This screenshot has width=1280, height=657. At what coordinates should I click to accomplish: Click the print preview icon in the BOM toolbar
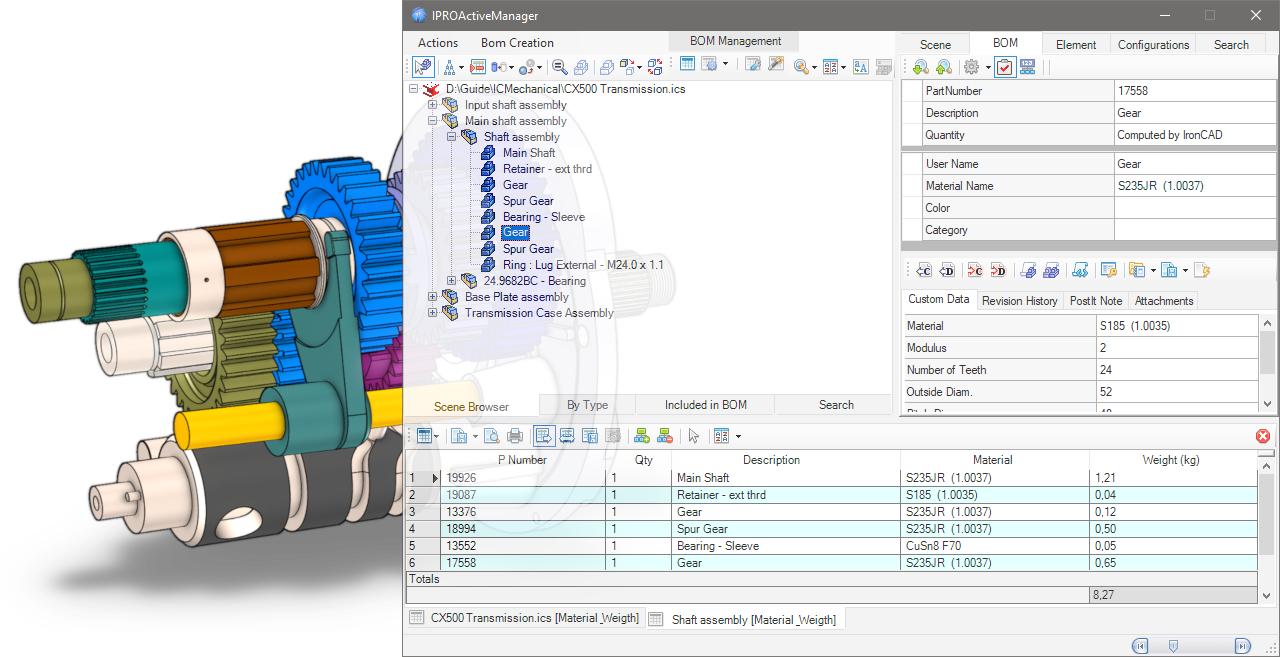489,435
